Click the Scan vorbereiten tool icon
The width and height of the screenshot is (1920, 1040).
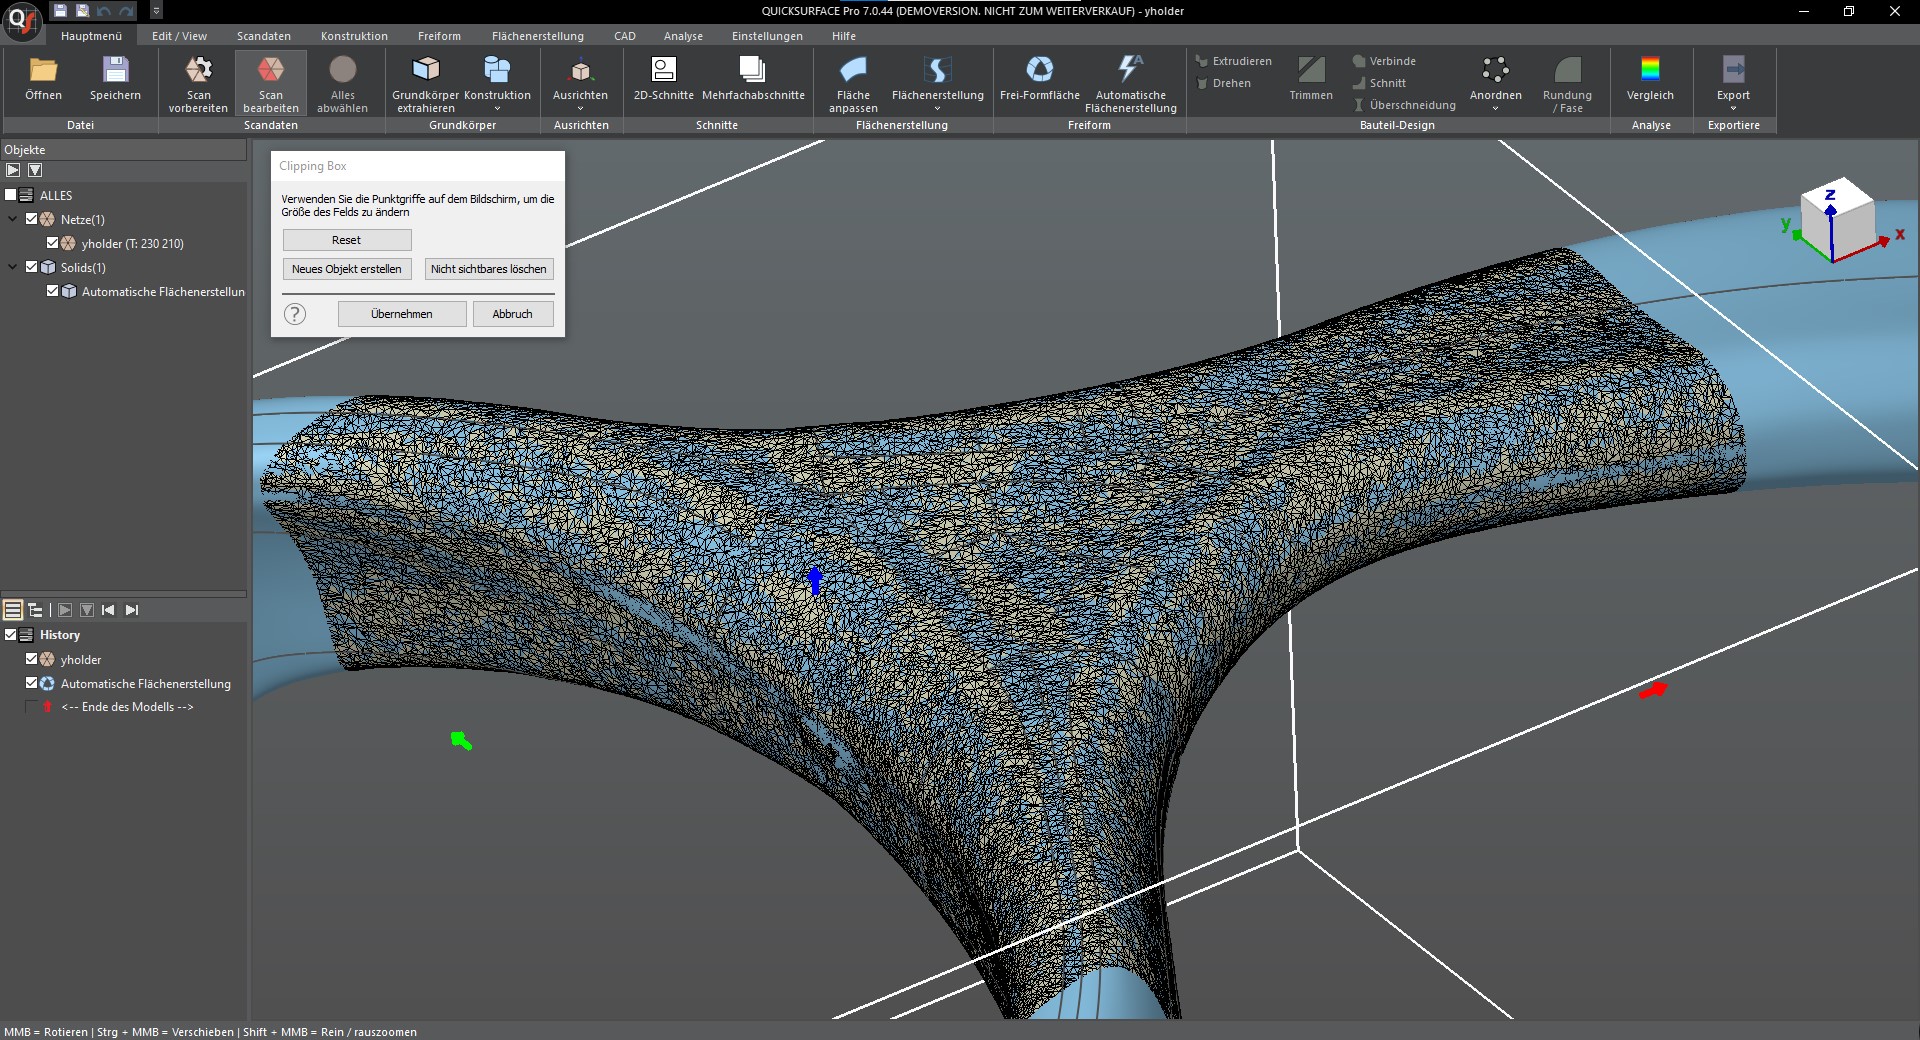pos(198,70)
